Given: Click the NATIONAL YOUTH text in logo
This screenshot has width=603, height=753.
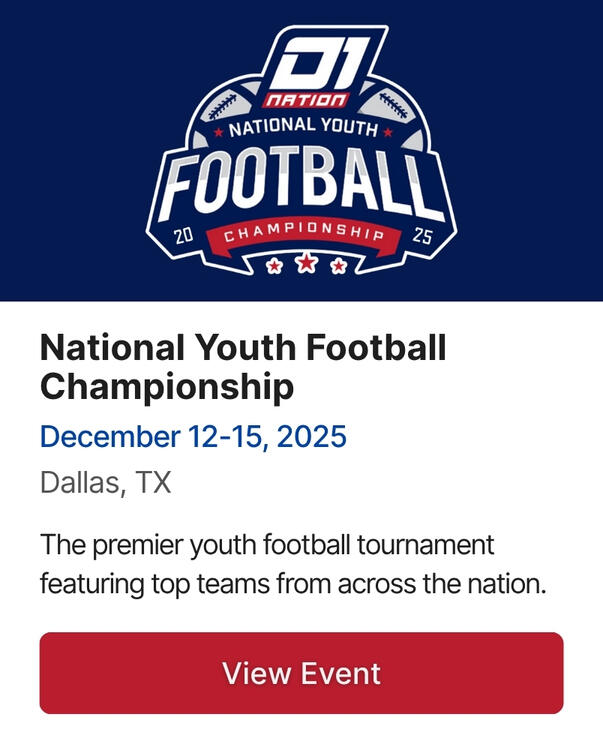Looking at the screenshot, I should [303, 129].
